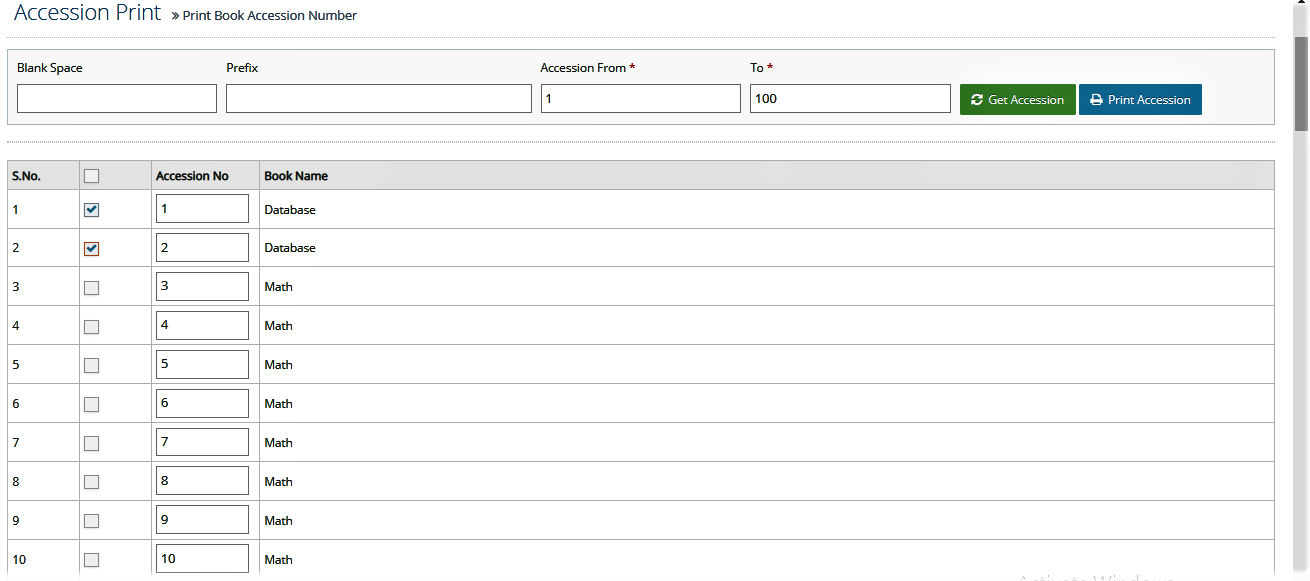Click the Accession From field

click(x=641, y=98)
